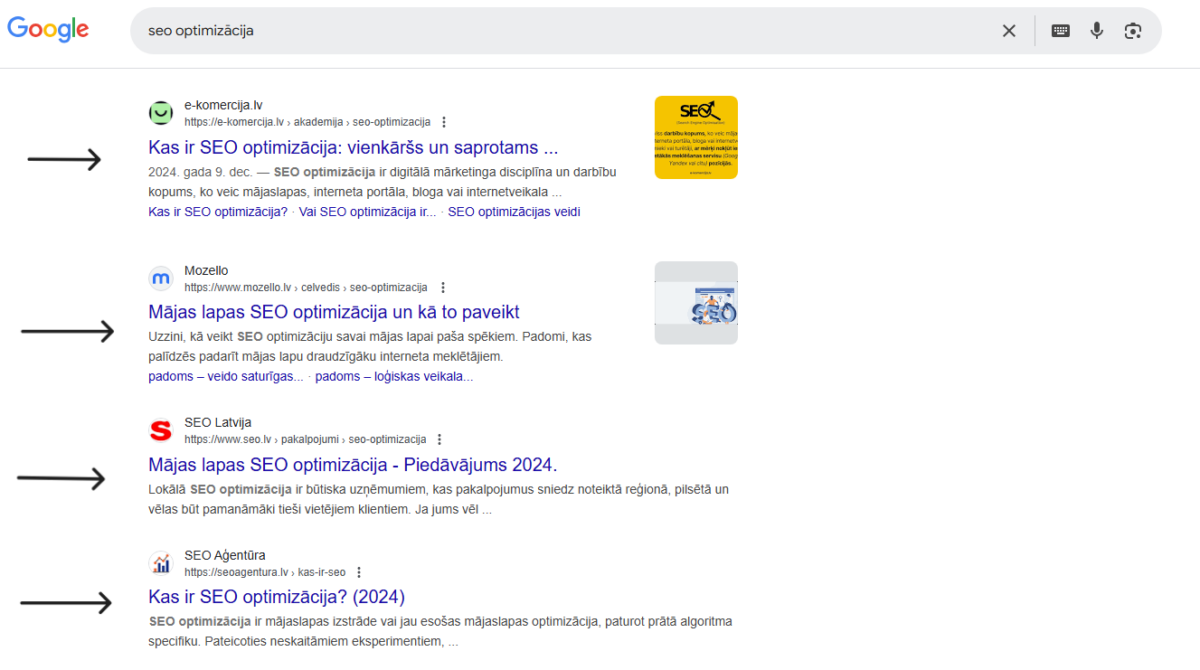Screen dimensions: 1200x670
Task: Click the Mozello result thumbnail image
Action: 696,303
